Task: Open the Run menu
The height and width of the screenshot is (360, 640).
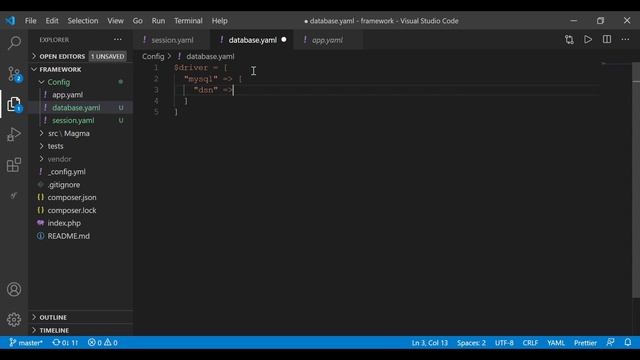Action: pos(158,20)
